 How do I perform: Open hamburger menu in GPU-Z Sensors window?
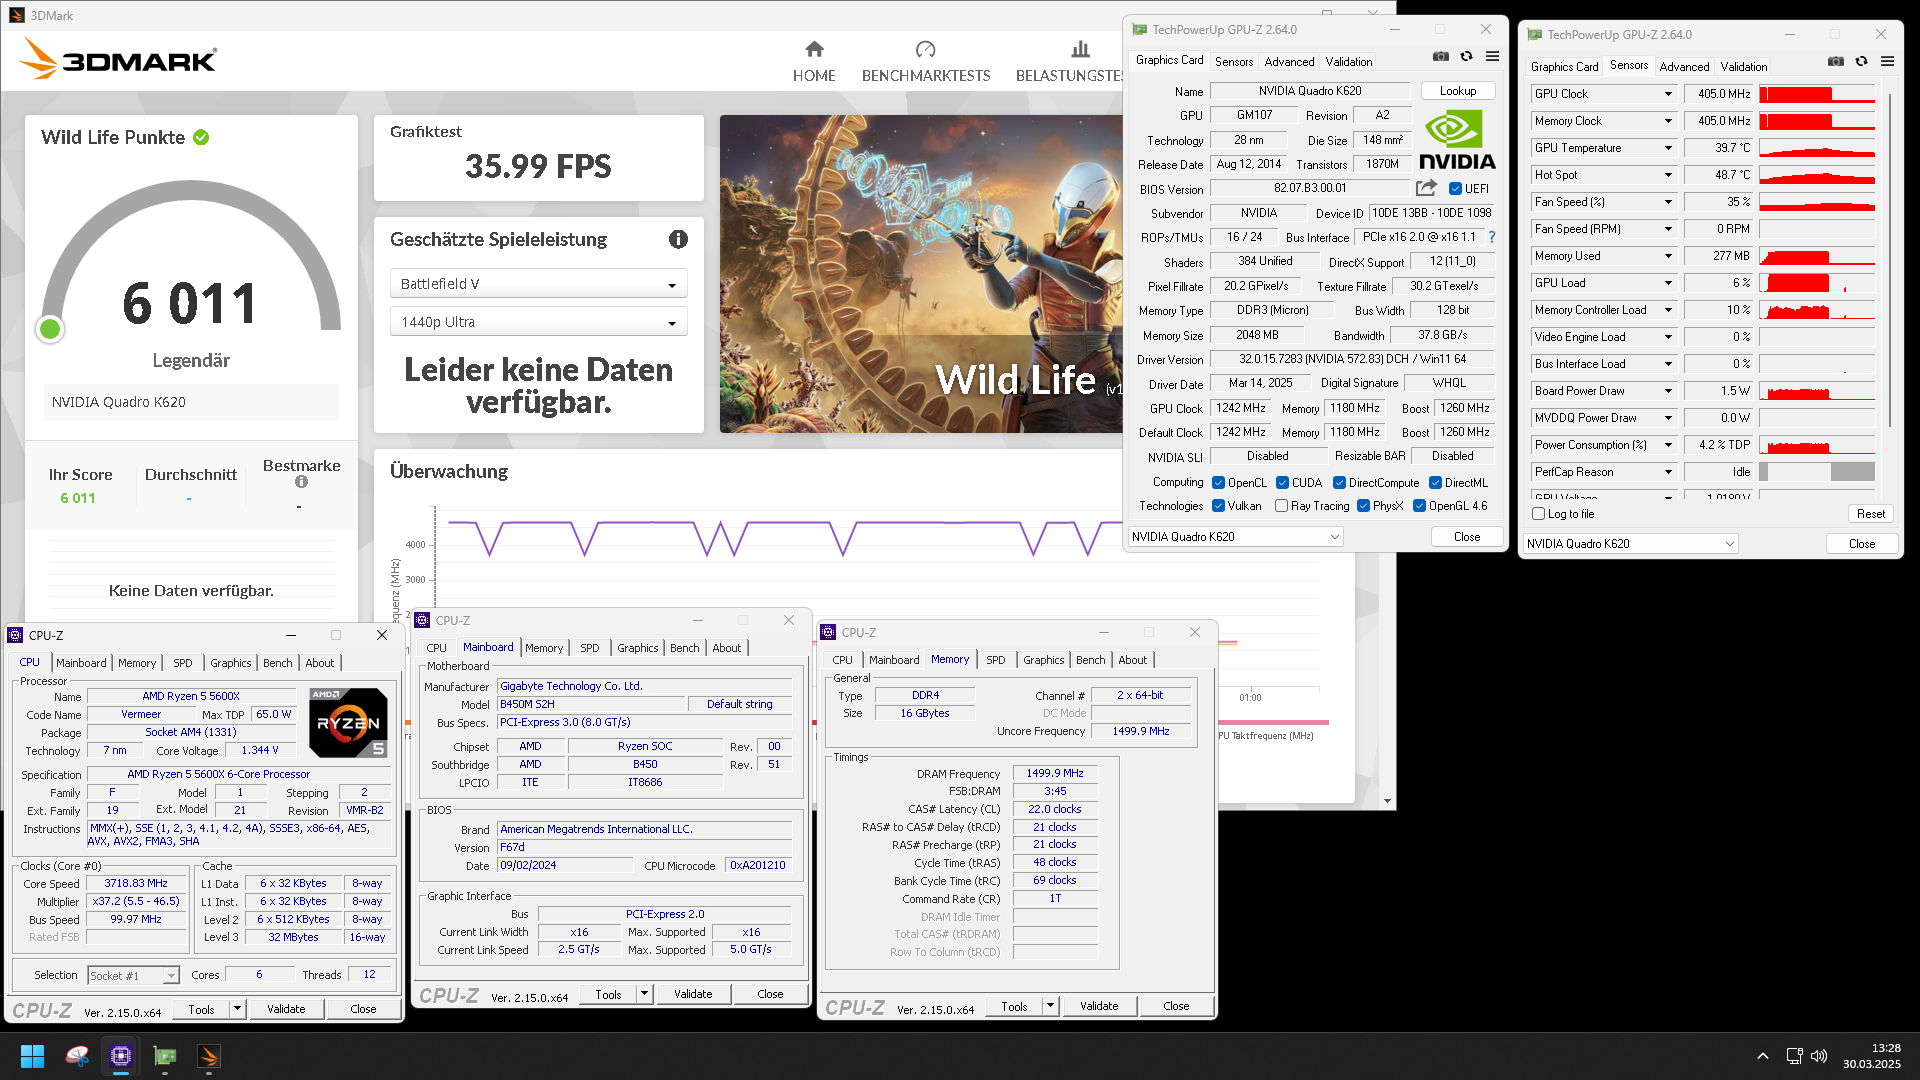coord(1887,62)
